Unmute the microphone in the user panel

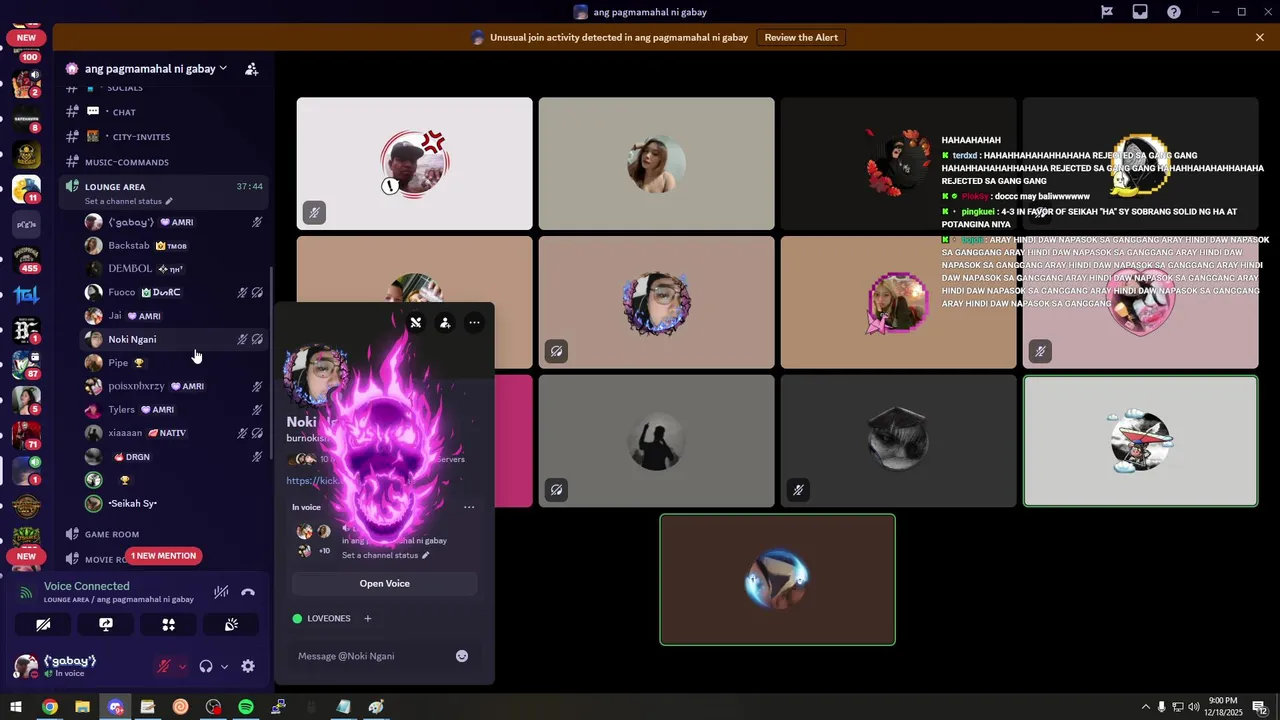pyautogui.click(x=164, y=666)
